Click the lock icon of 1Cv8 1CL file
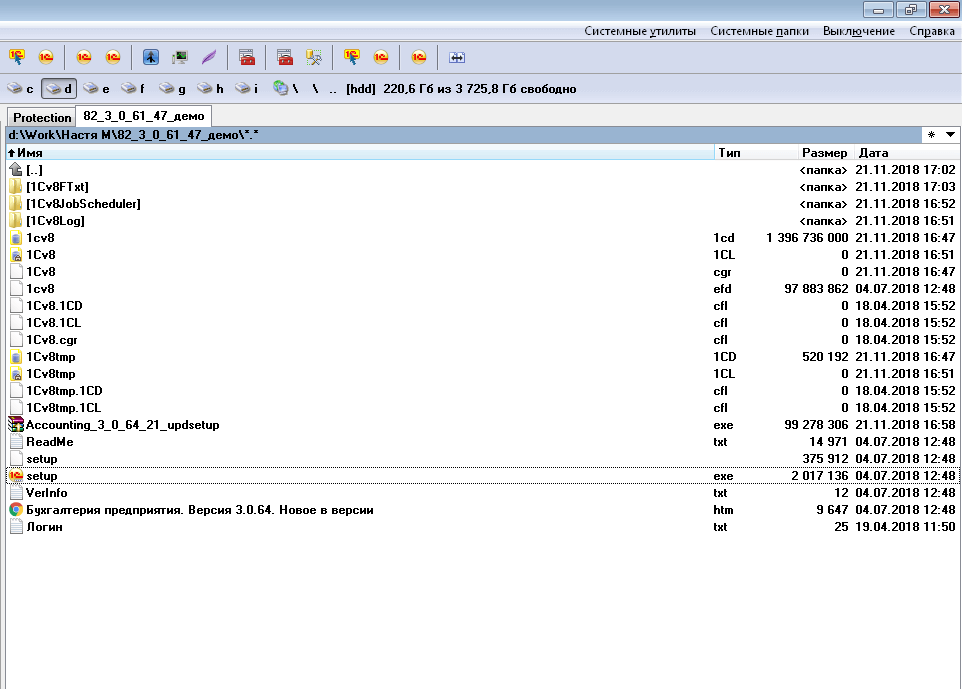Viewport: 962px width, 689px height. (x=16, y=255)
